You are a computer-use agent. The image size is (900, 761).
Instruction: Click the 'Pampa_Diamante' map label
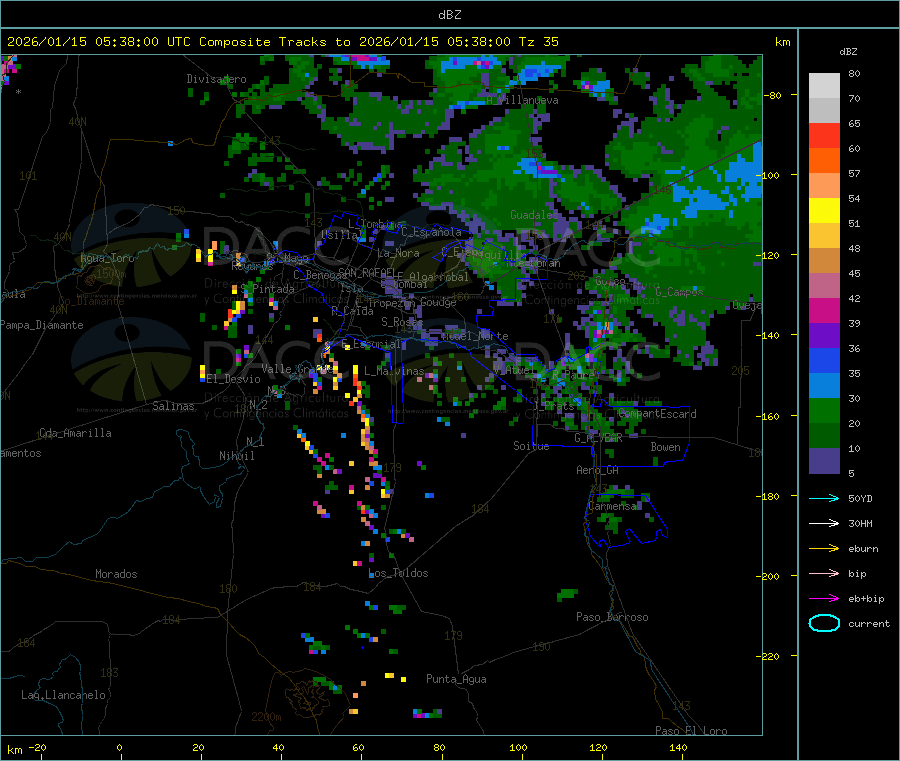pos(42,325)
